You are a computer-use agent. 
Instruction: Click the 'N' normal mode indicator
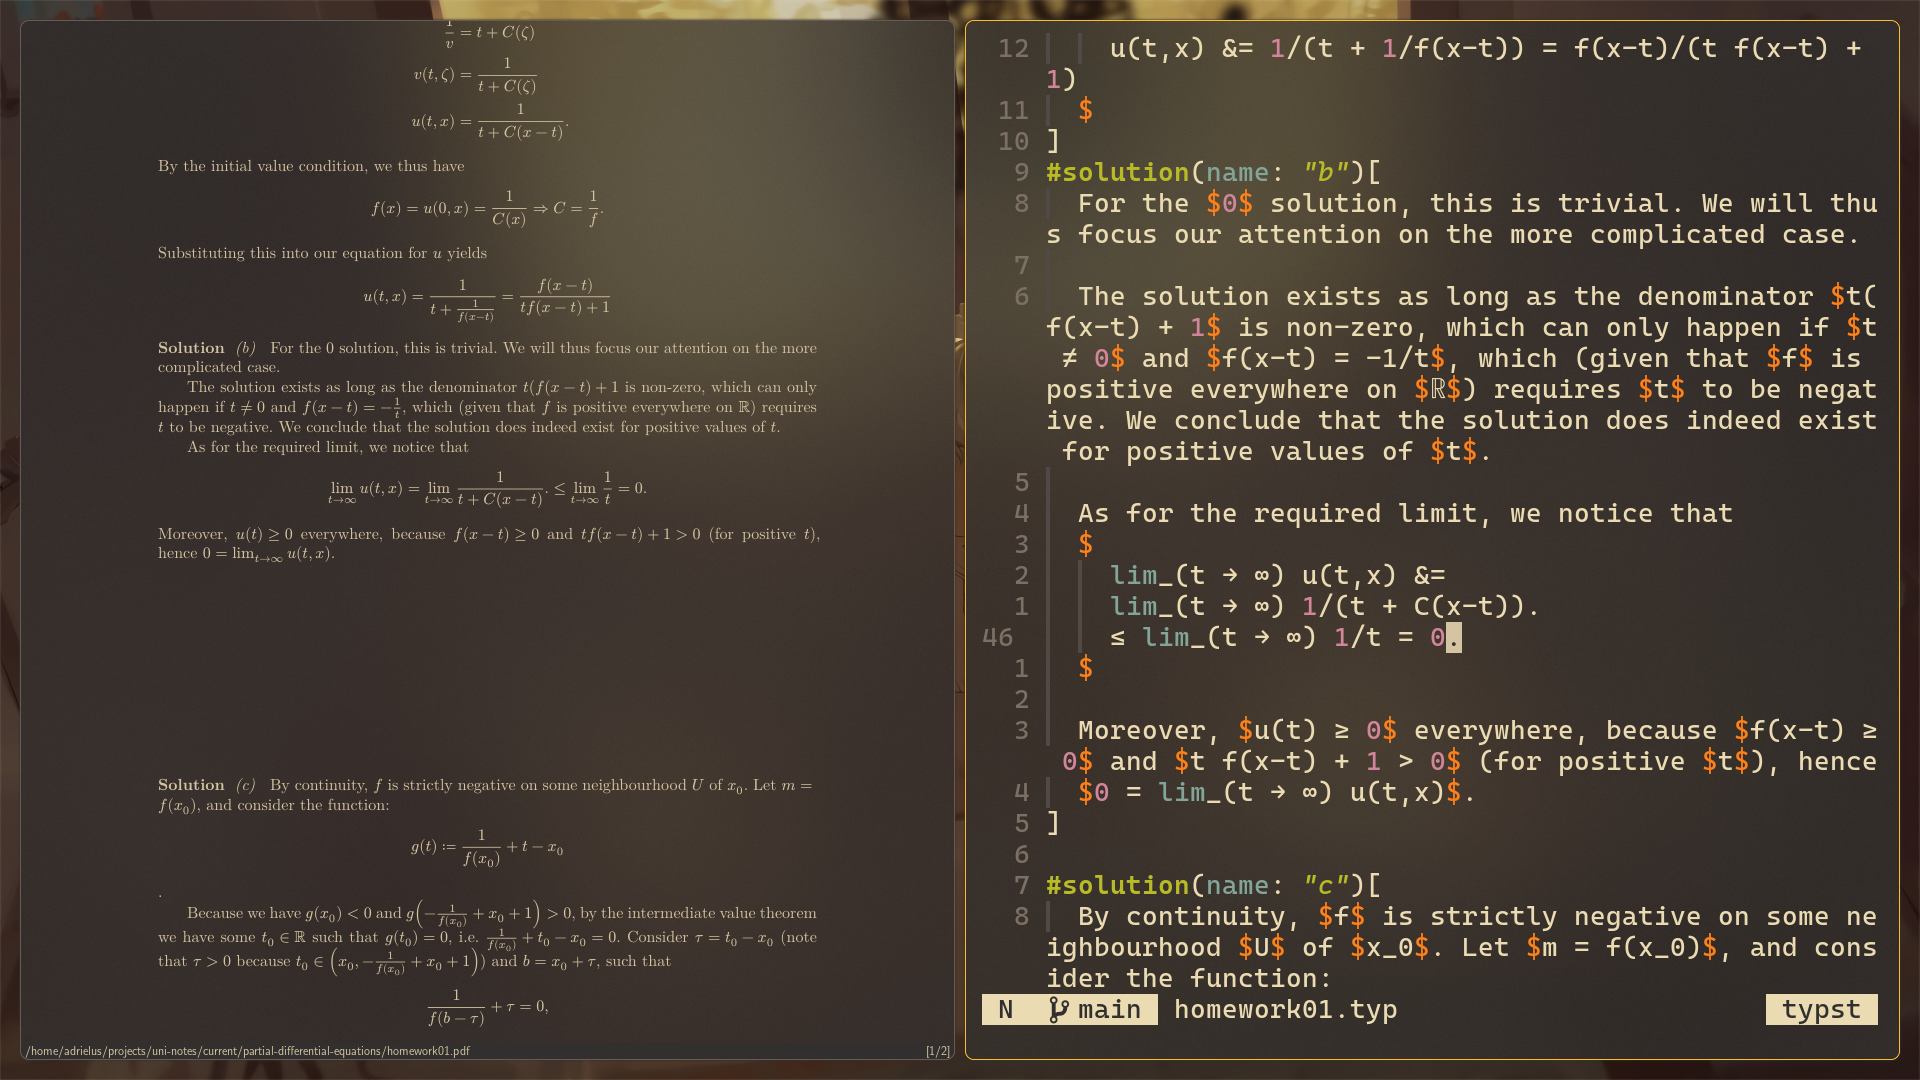tap(1006, 1010)
